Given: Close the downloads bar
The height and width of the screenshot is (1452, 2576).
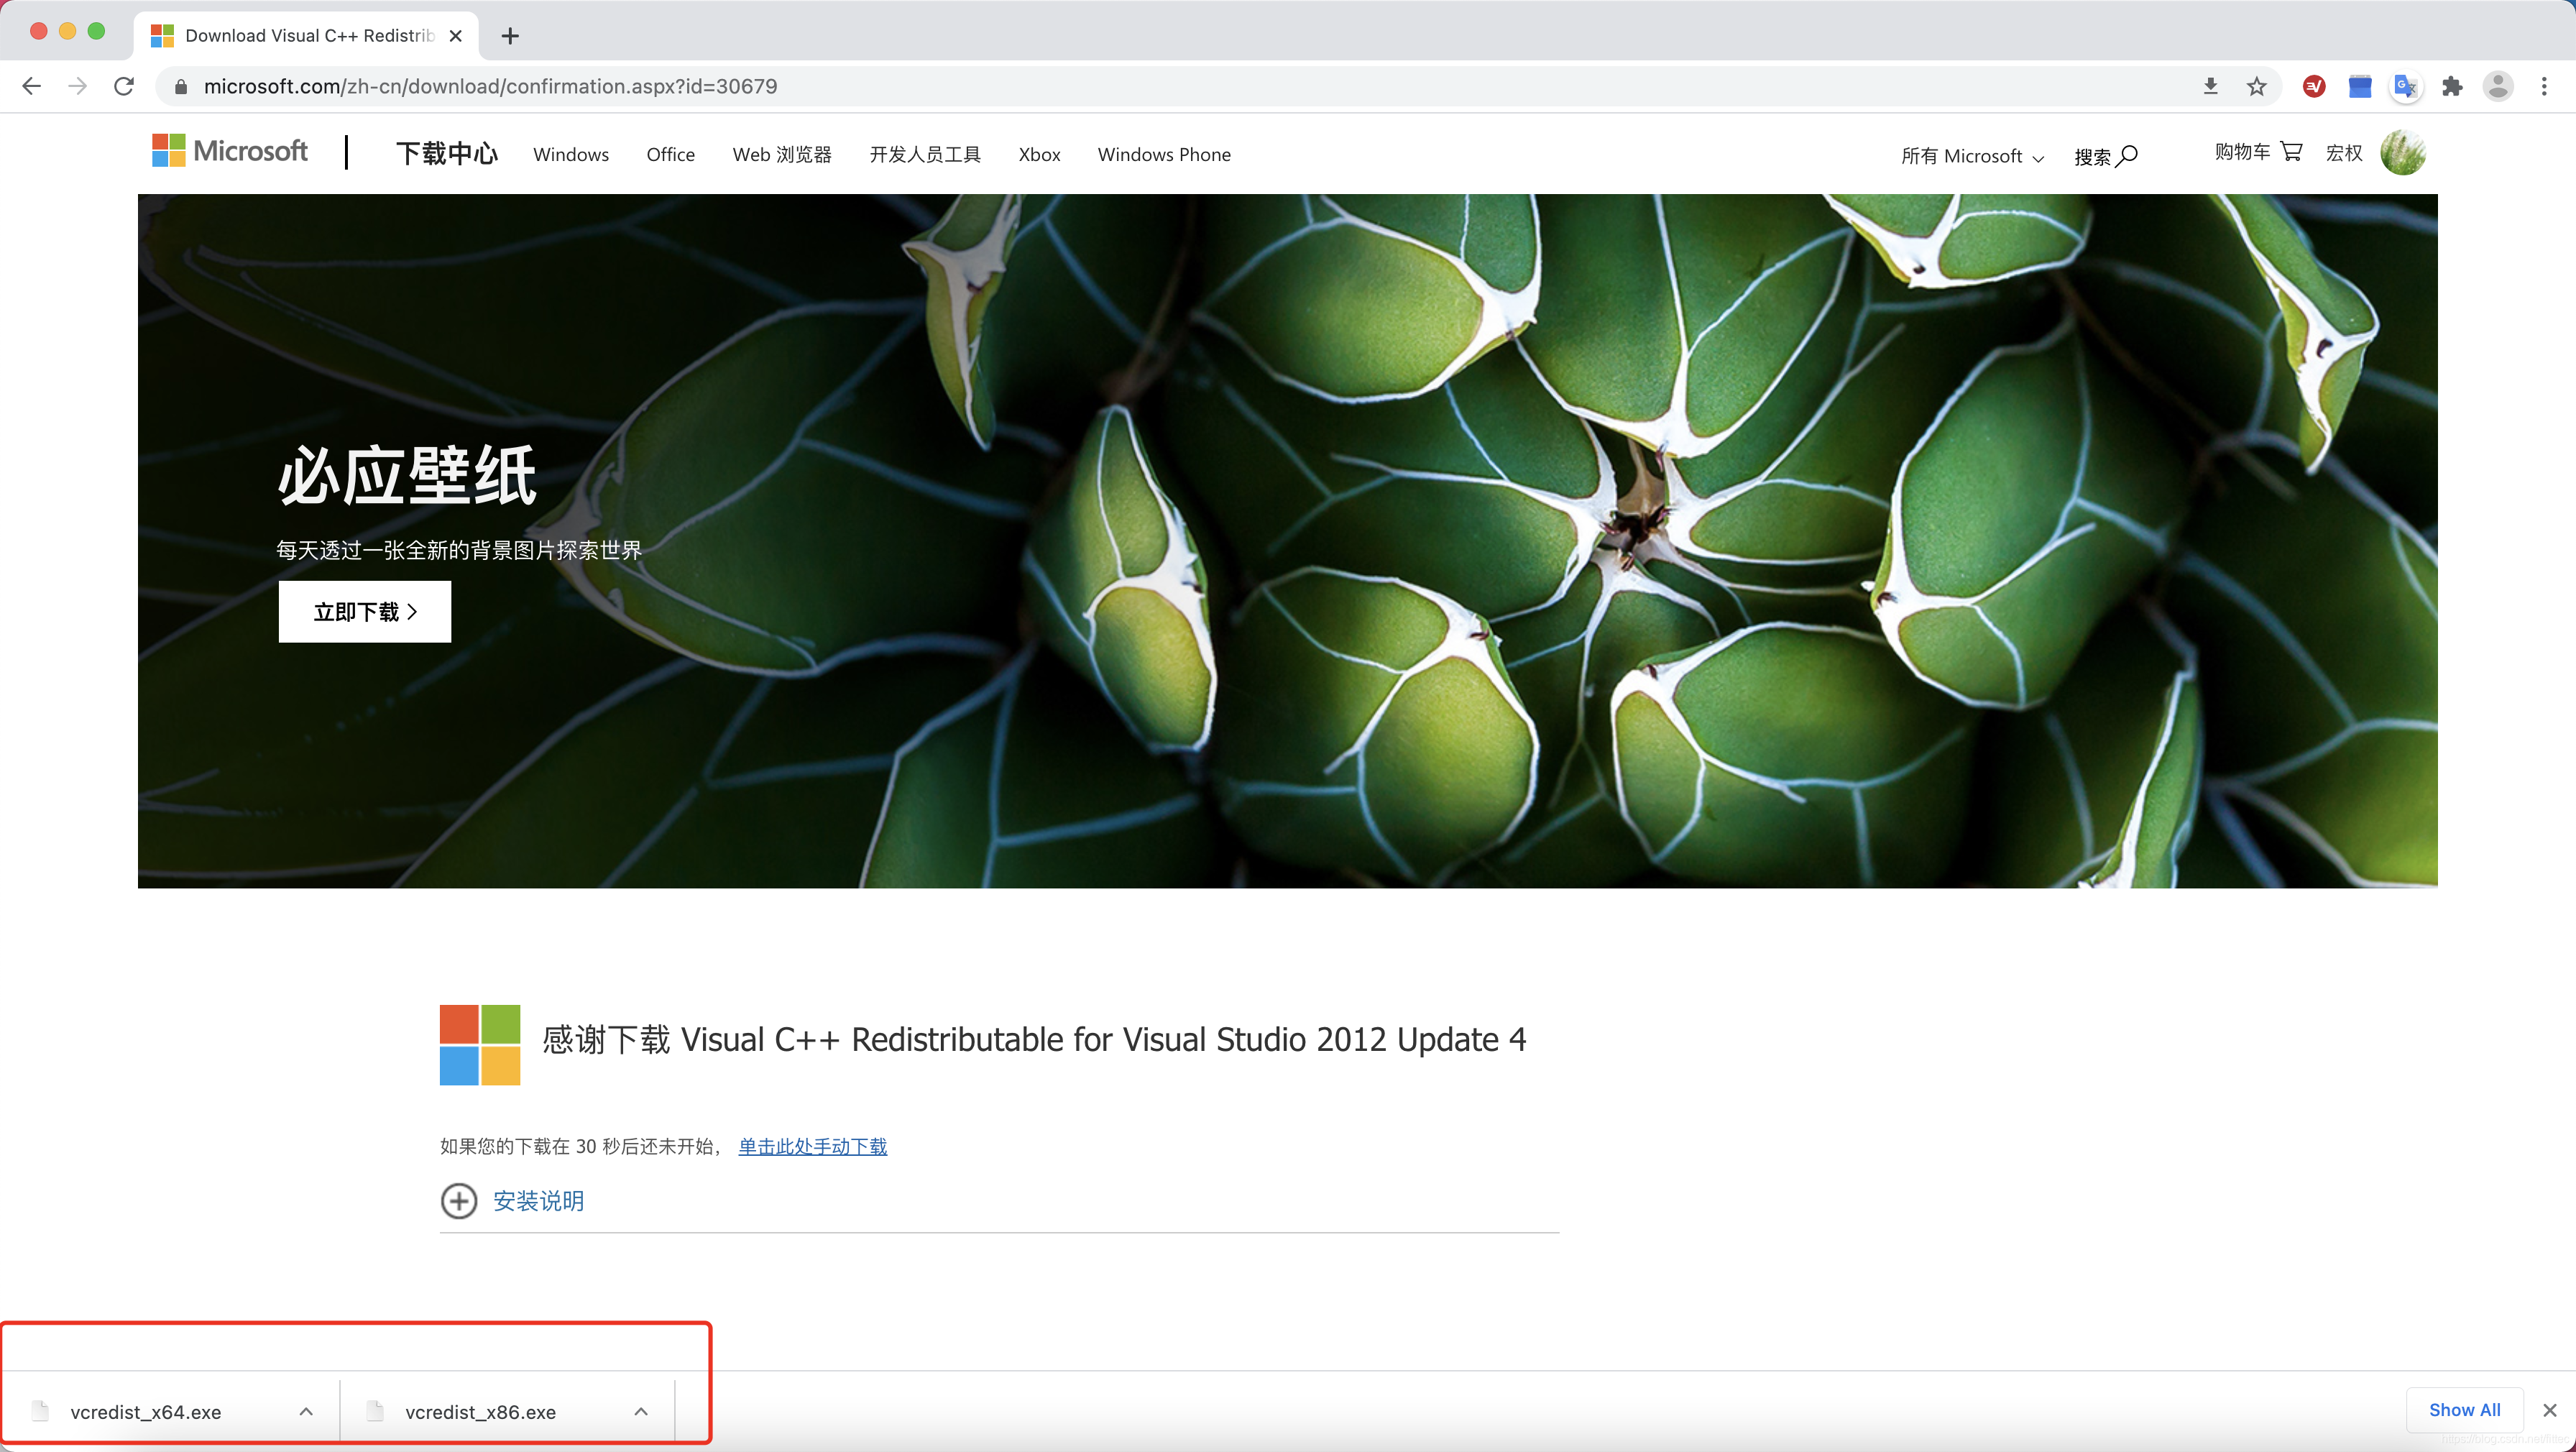Looking at the screenshot, I should coord(2550,1410).
